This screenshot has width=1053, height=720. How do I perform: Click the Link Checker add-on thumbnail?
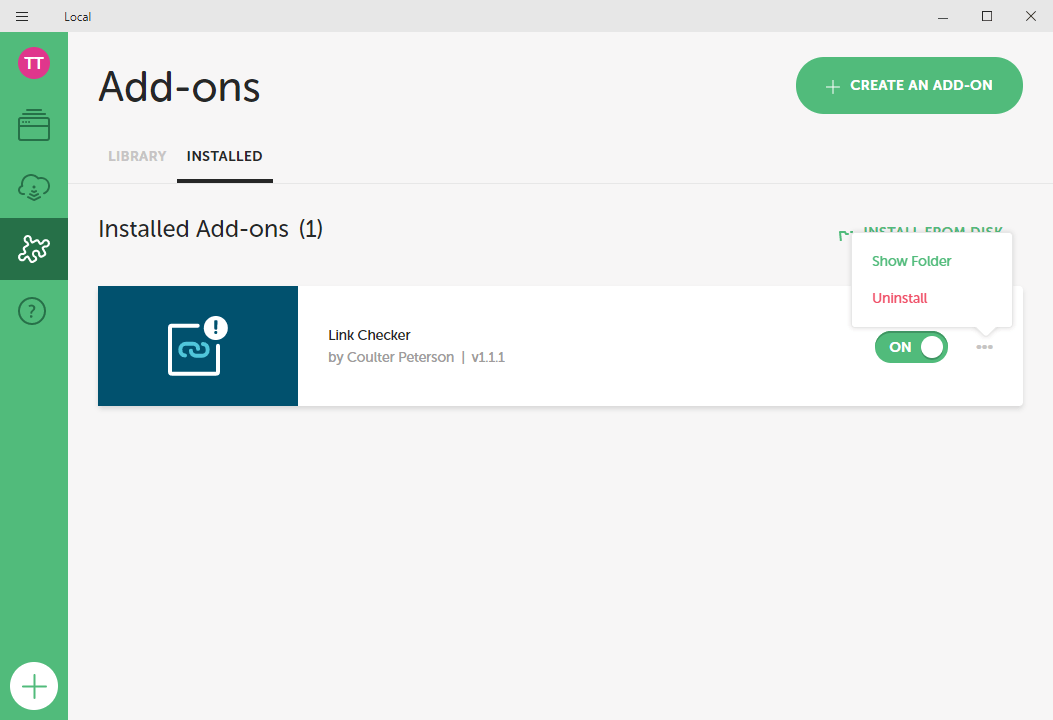[x=198, y=346]
